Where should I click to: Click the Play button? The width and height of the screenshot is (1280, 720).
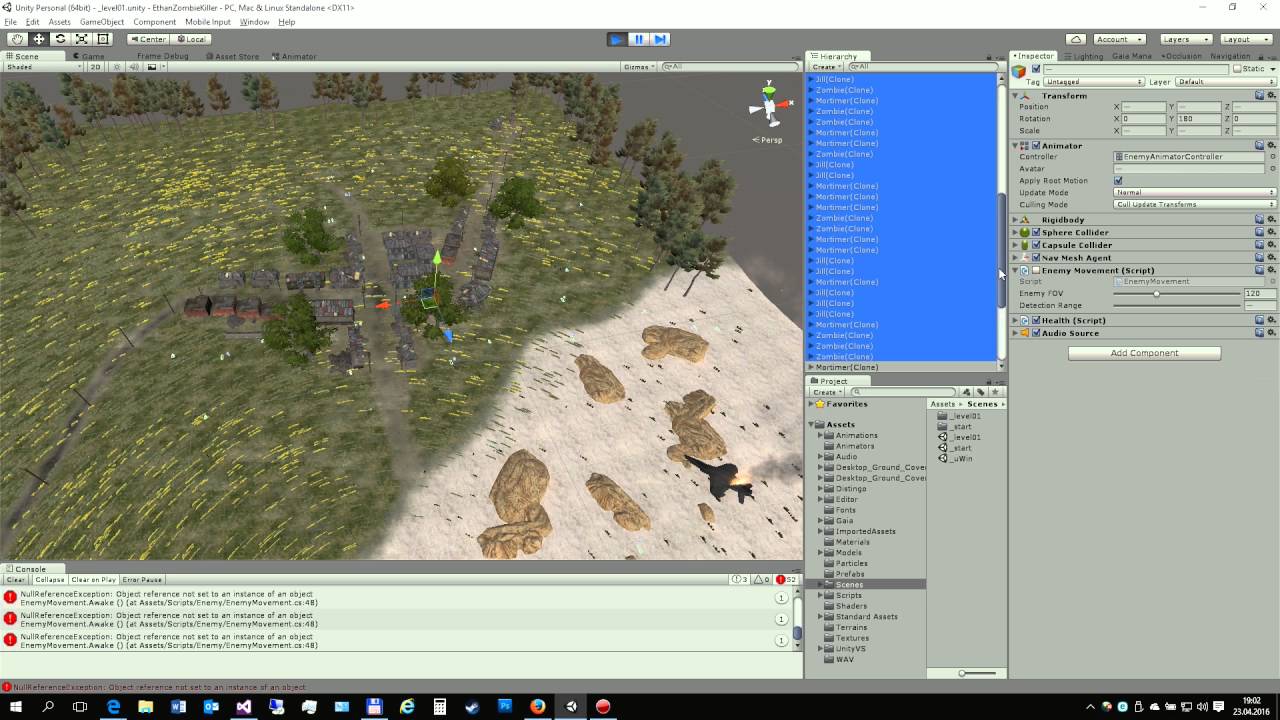[617, 39]
